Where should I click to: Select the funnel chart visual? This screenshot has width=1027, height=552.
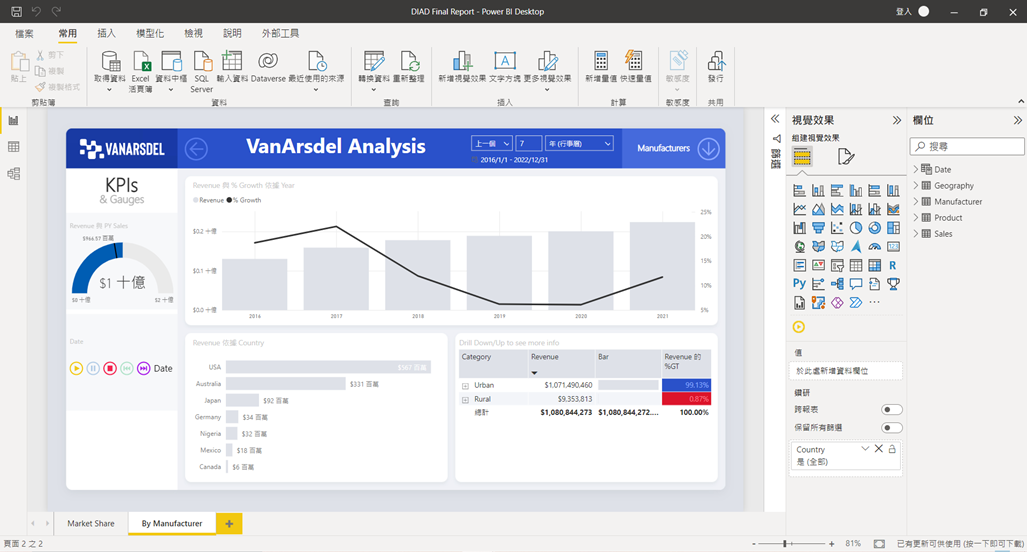pos(818,228)
